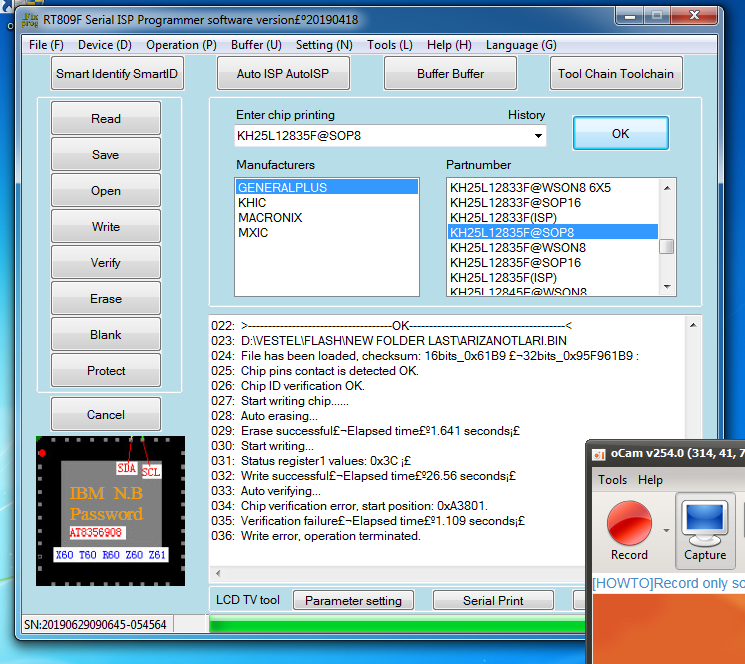This screenshot has height=664, width=745.
Task: Select MACRONIX in Manufacturers list
Action: point(269,218)
